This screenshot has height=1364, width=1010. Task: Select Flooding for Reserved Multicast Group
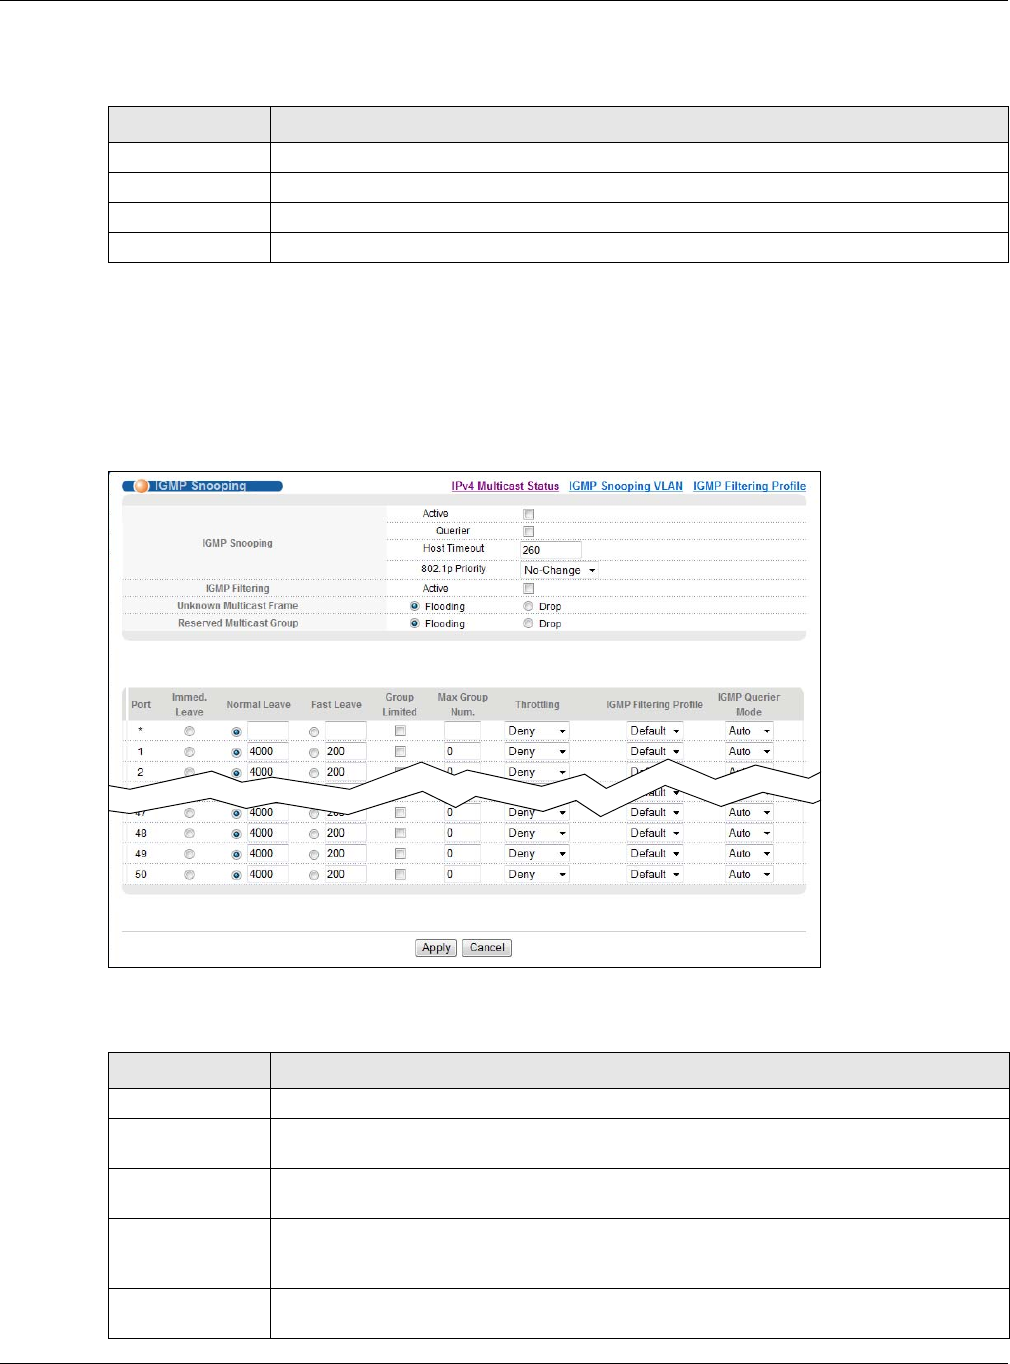tap(414, 623)
